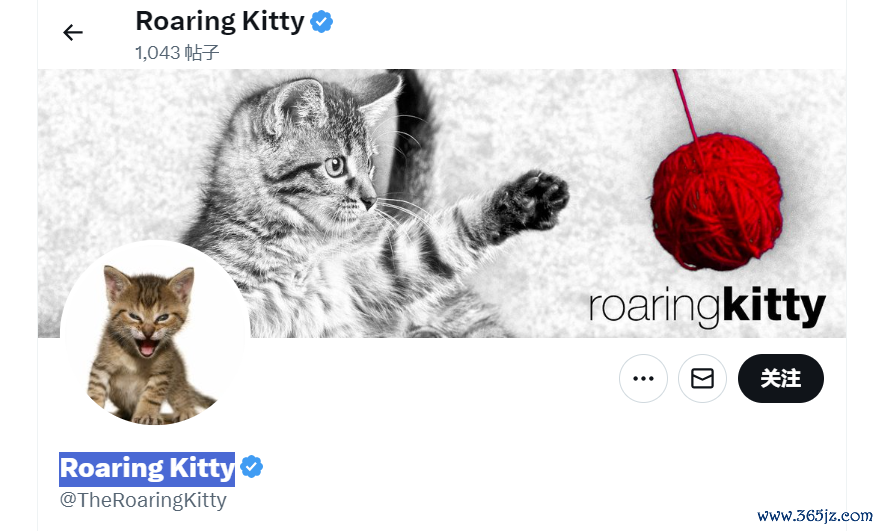Click the thin "roaring" word in banner logo
This screenshot has width=880, height=531.
(x=654, y=306)
